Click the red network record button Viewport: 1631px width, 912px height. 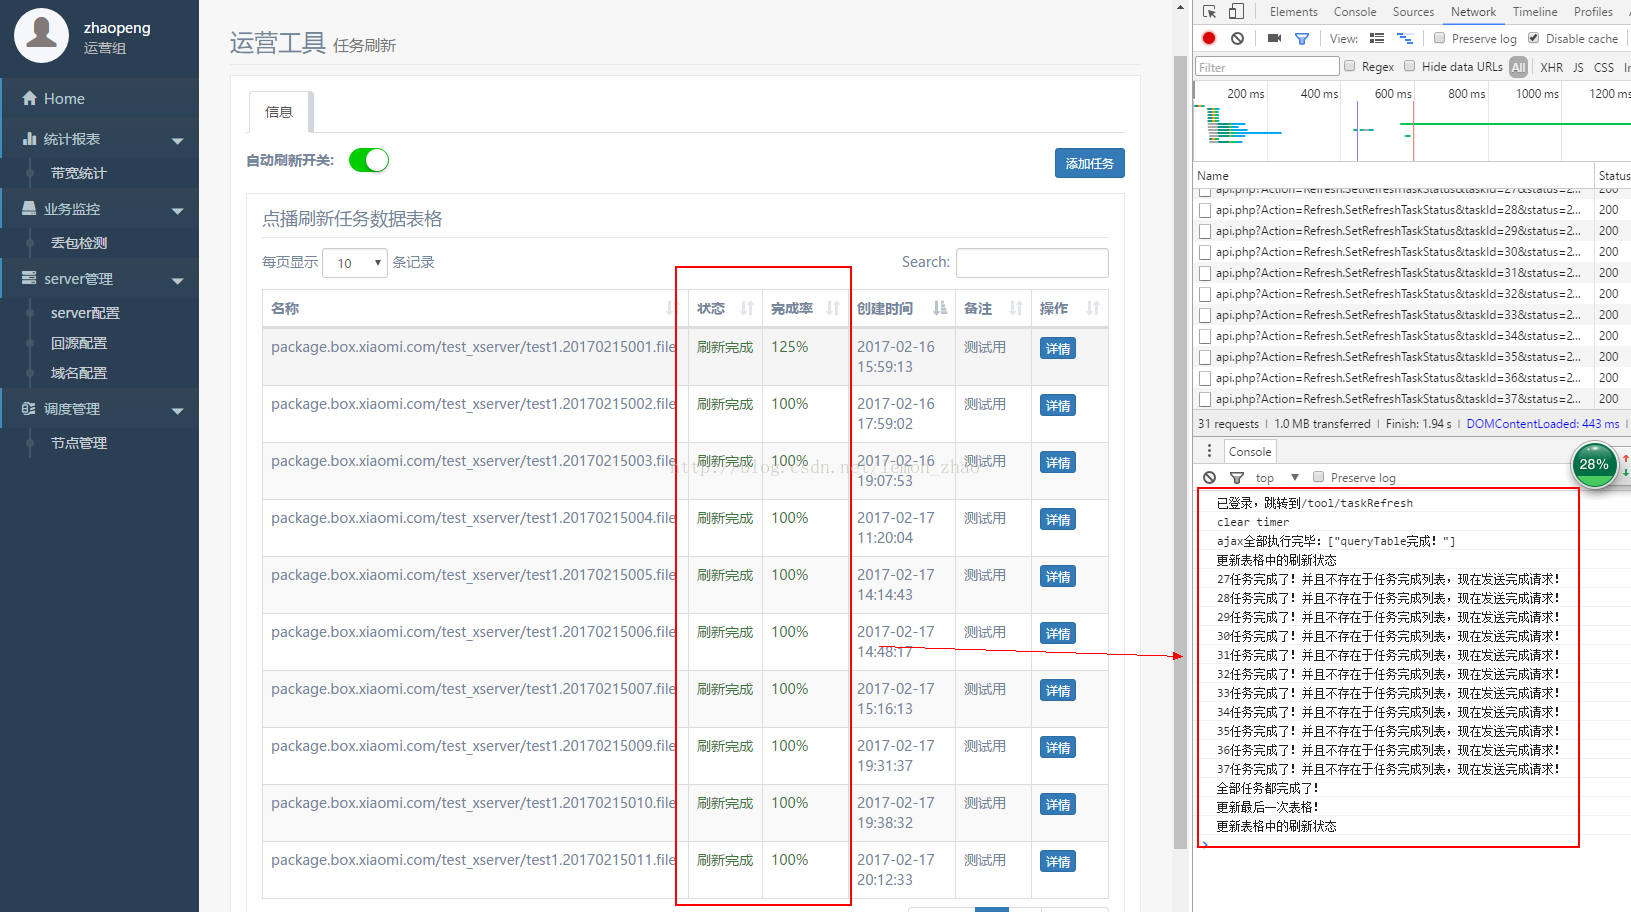(1209, 38)
